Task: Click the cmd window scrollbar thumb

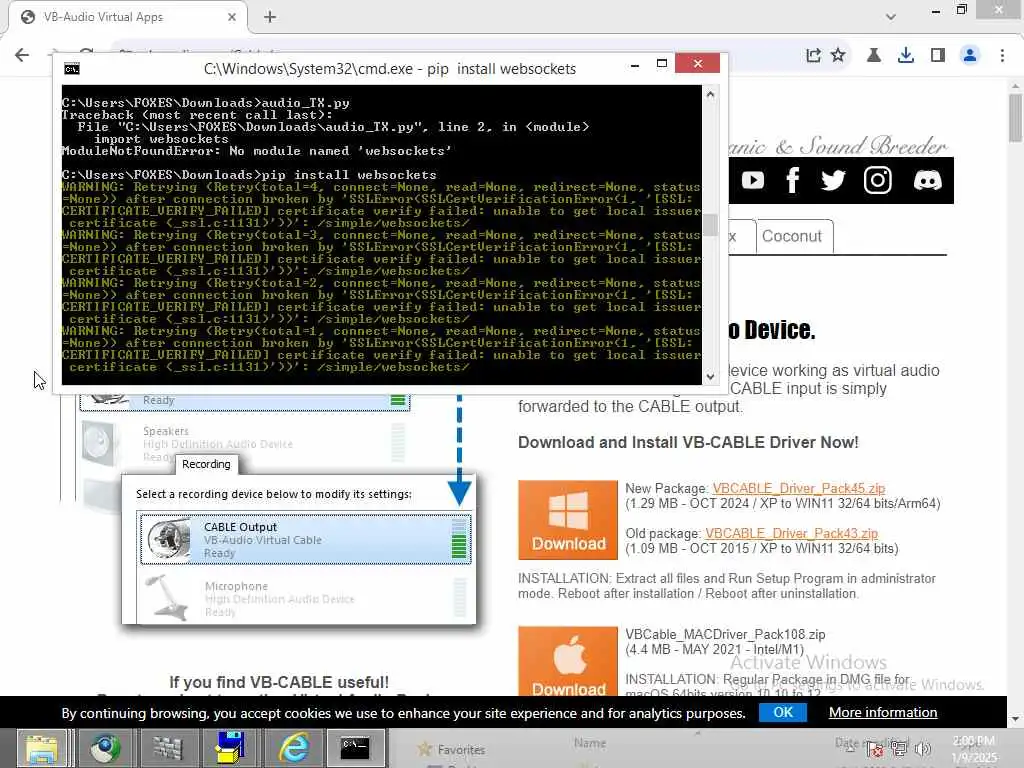Action: click(x=710, y=225)
